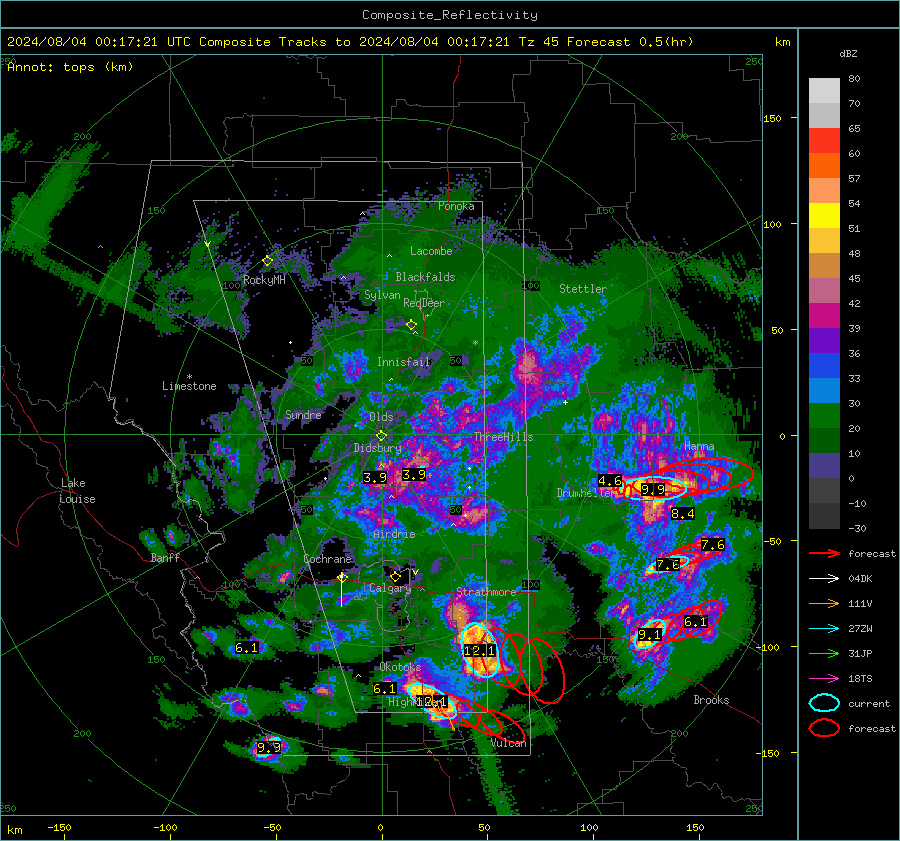
Task: Click the 6.1 label next to Okotoks
Action: [x=384, y=688]
